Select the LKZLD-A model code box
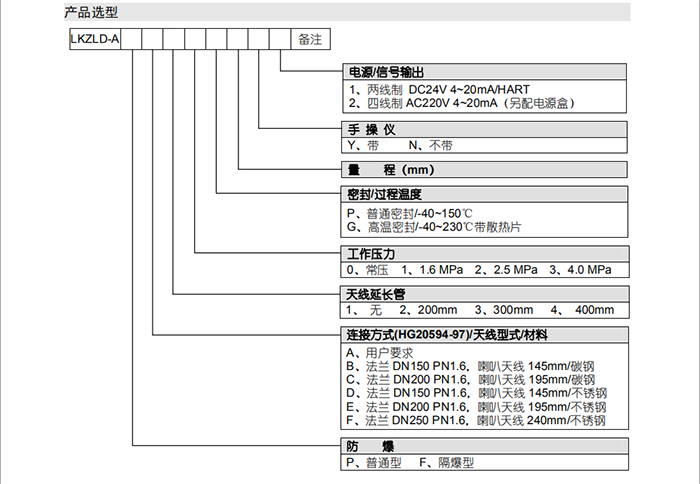 93,41
